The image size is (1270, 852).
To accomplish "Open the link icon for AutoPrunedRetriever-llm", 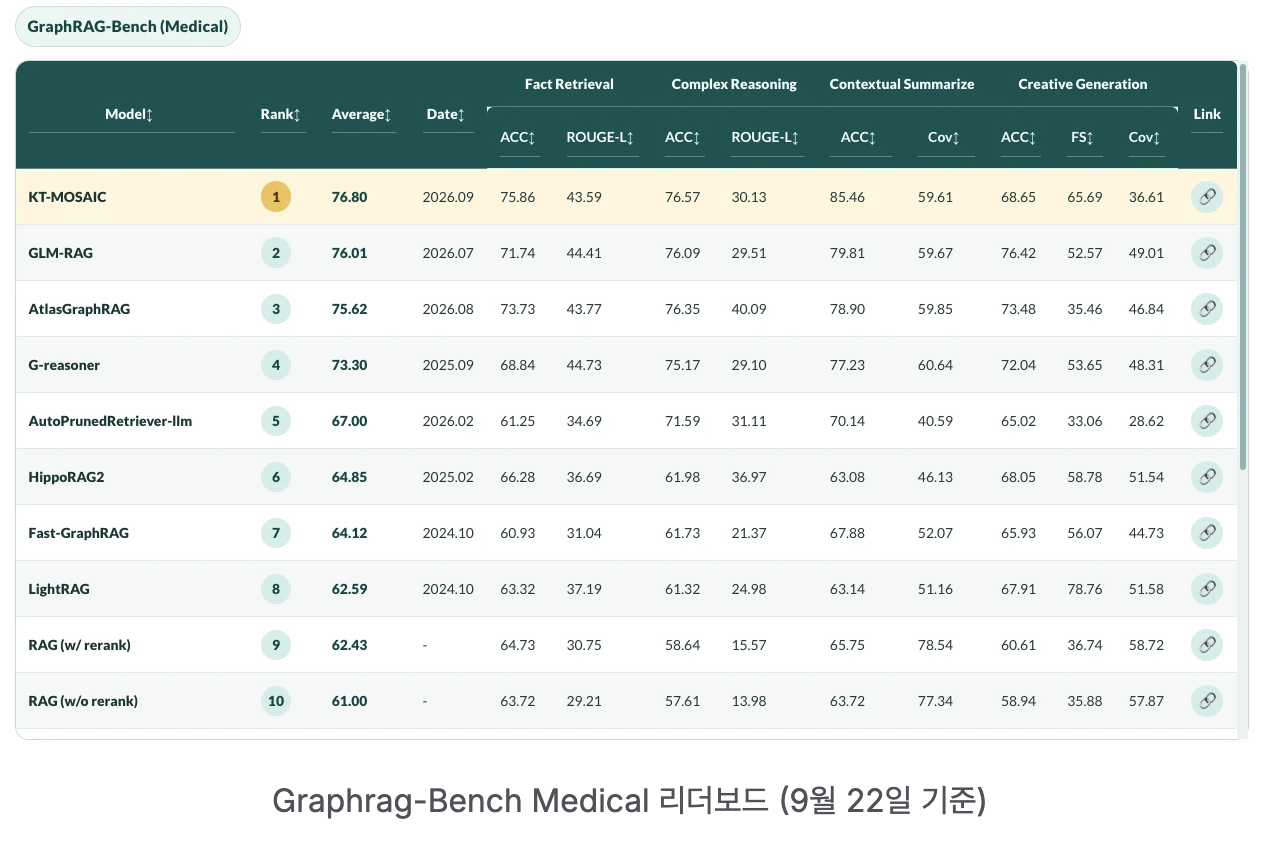I will tap(1206, 421).
